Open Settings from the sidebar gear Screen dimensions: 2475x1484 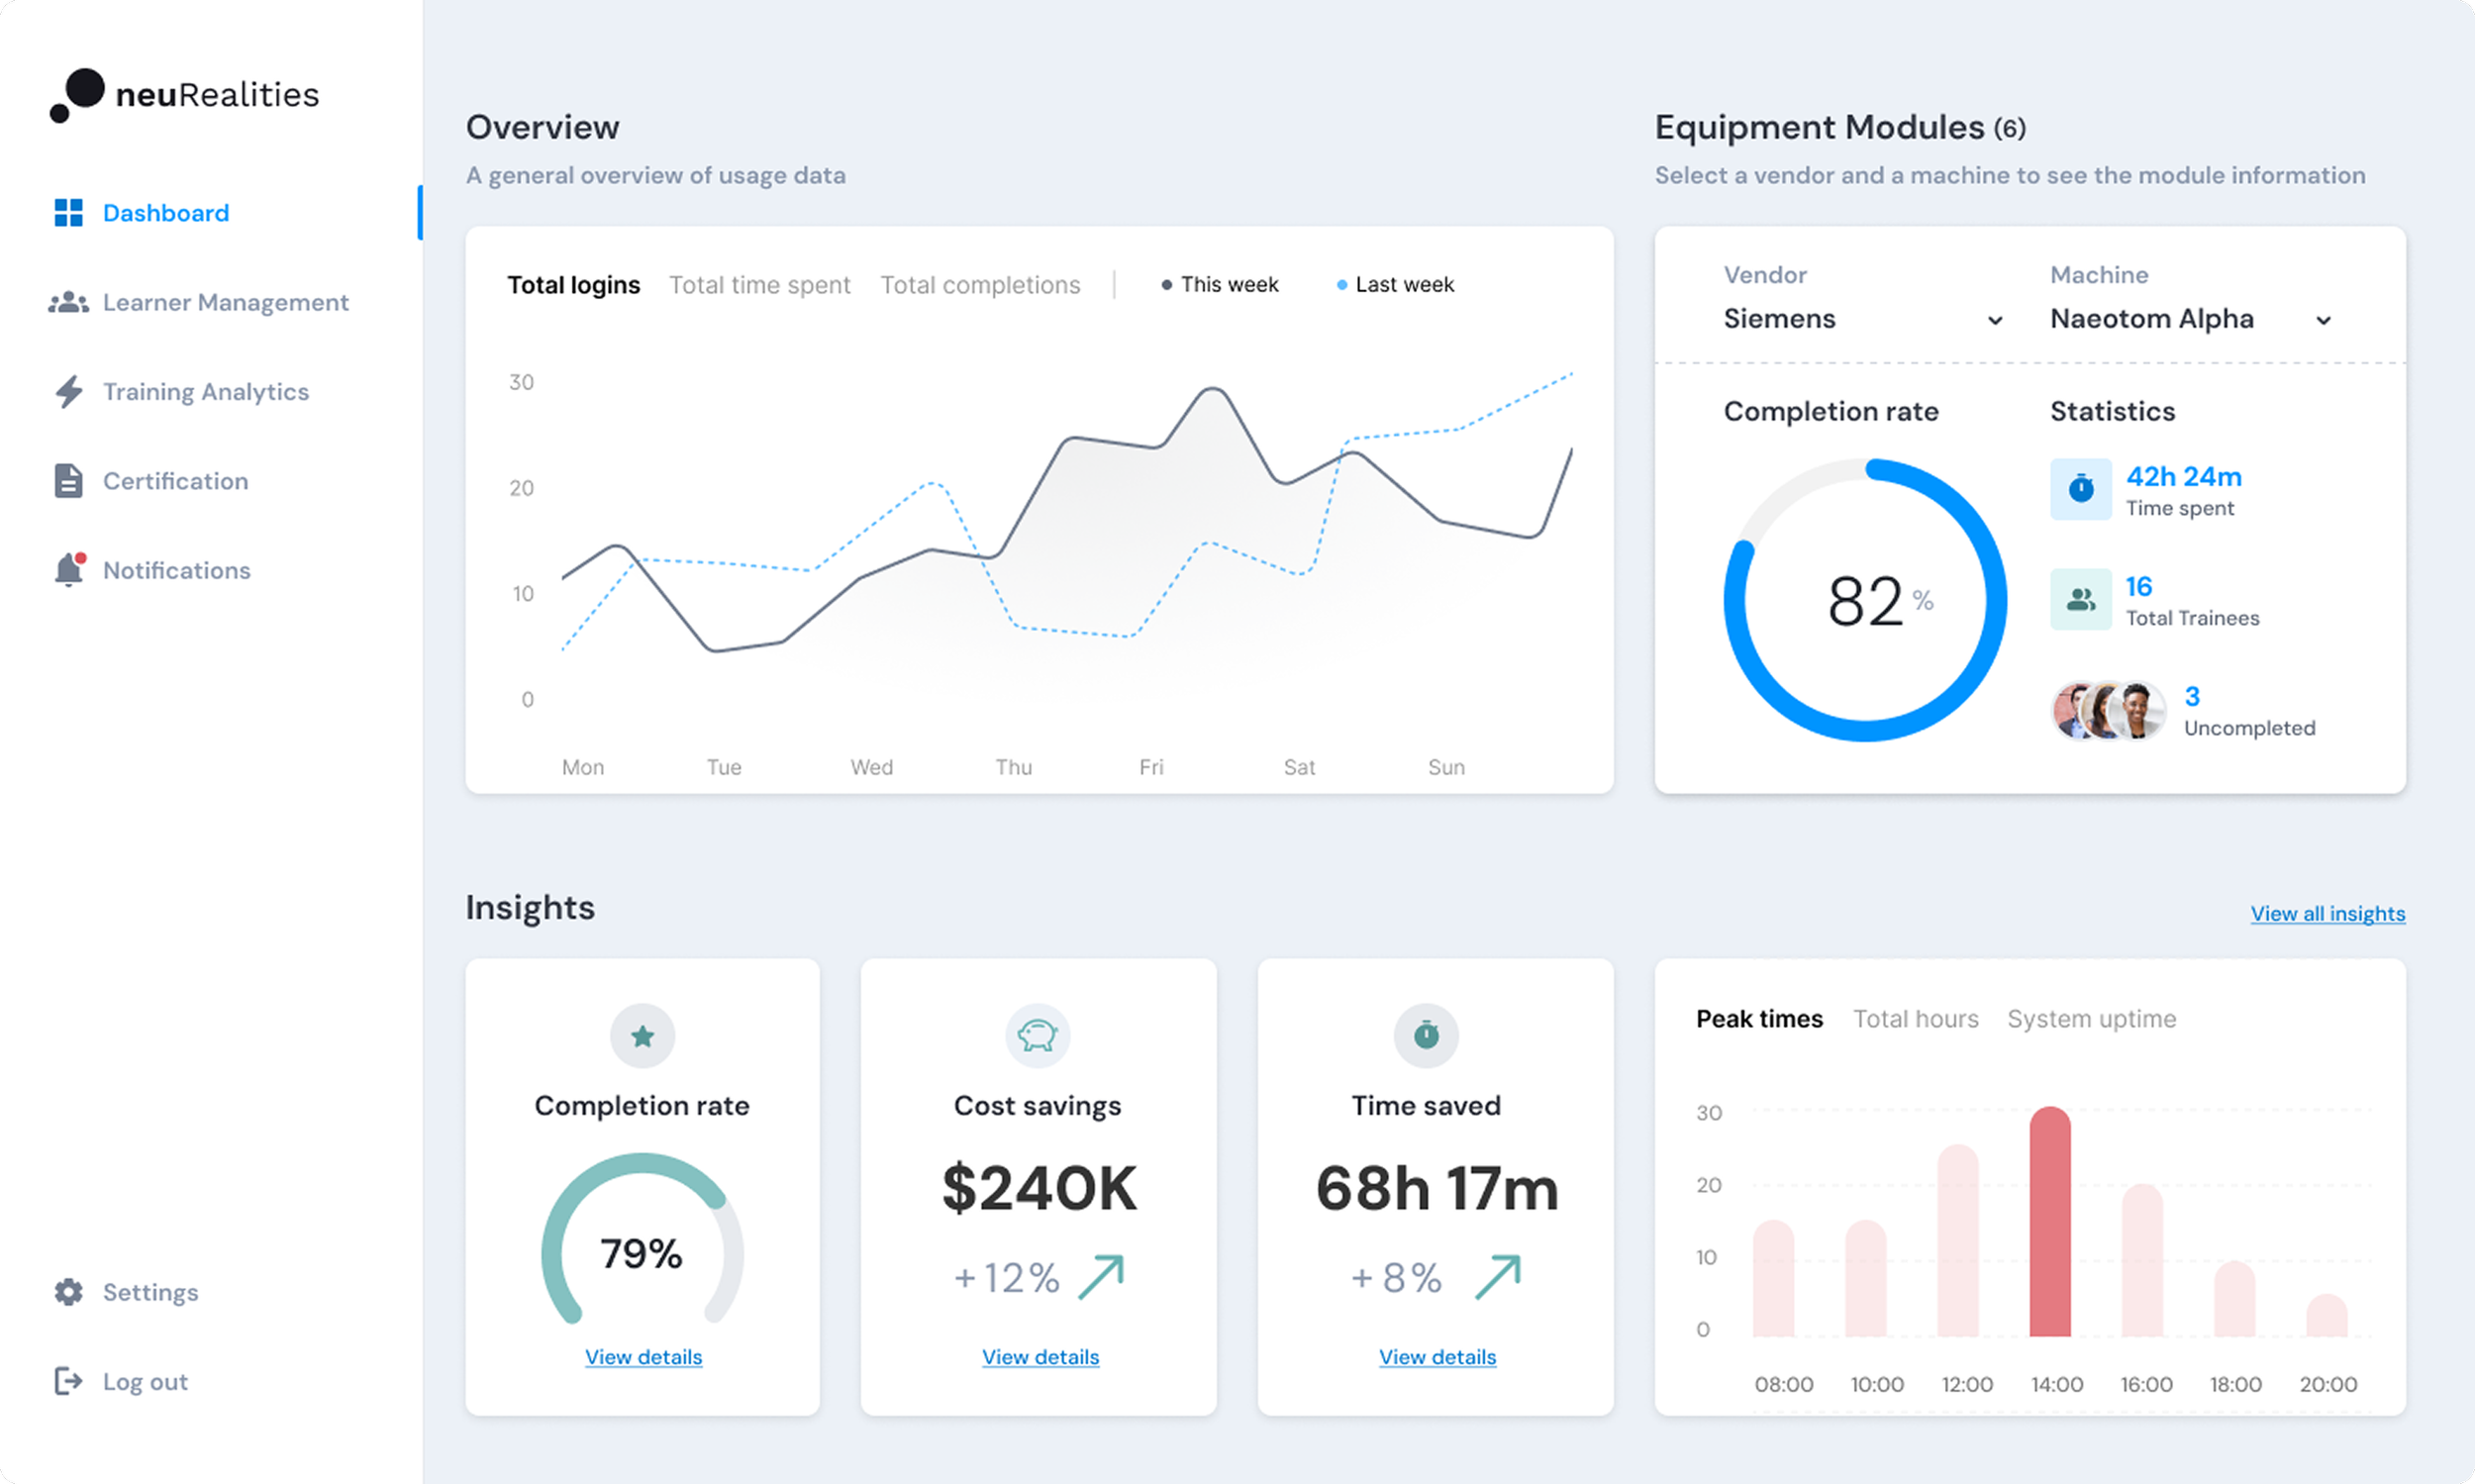pyautogui.click(x=67, y=1292)
